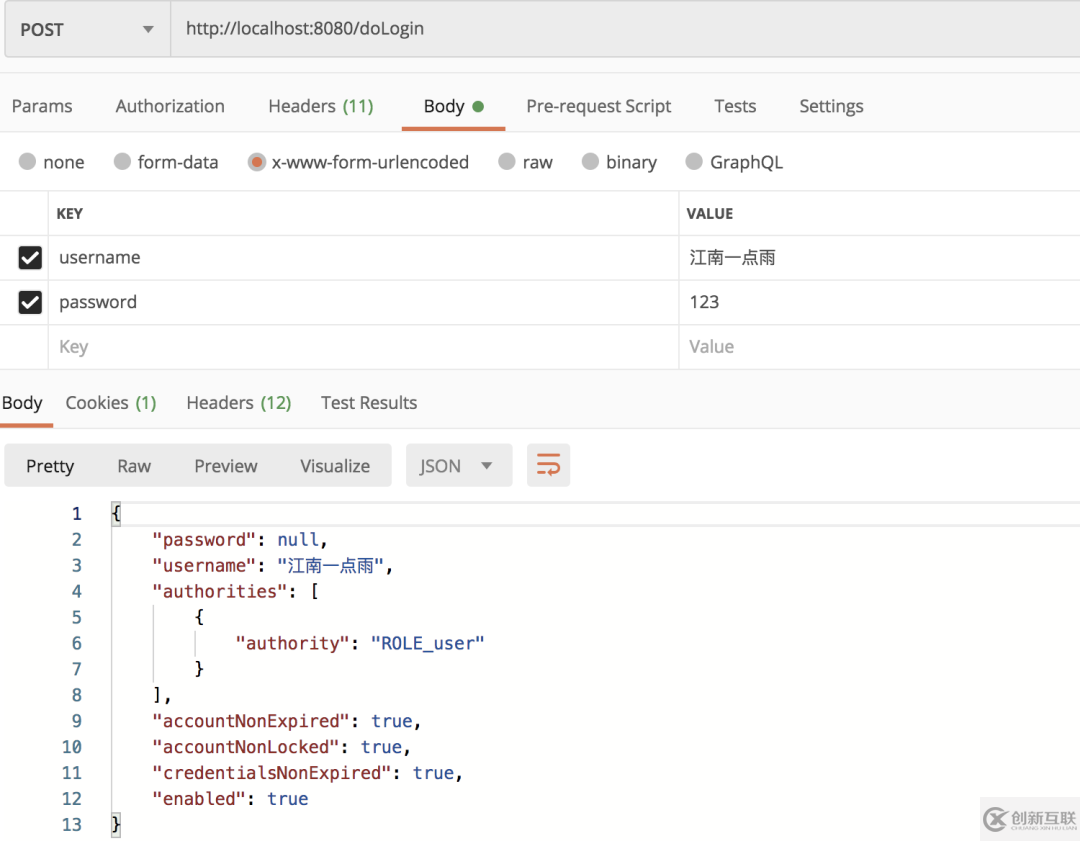Image resolution: width=1080 pixels, height=841 pixels.
Task: Uncheck the password parameter checkbox
Action: tap(30, 302)
